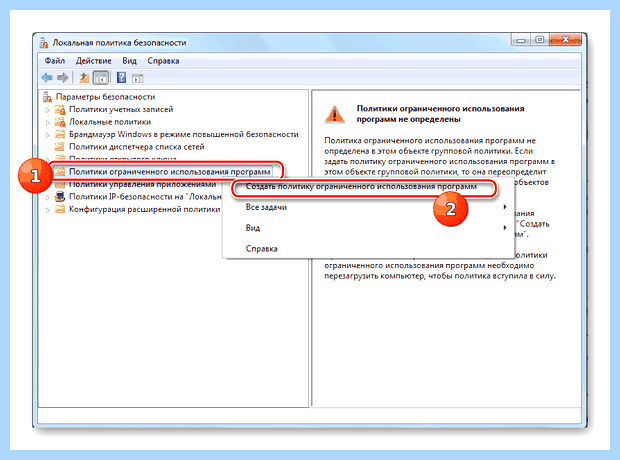The image size is (620, 460).
Task: Select Политики ограниченного использования программ label
Action: coord(170,172)
